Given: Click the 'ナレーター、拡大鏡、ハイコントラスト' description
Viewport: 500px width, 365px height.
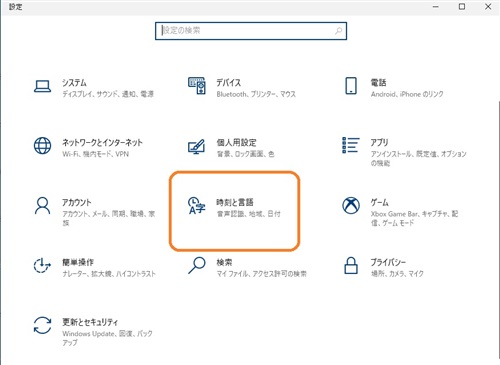Looking at the screenshot, I should 109,274.
